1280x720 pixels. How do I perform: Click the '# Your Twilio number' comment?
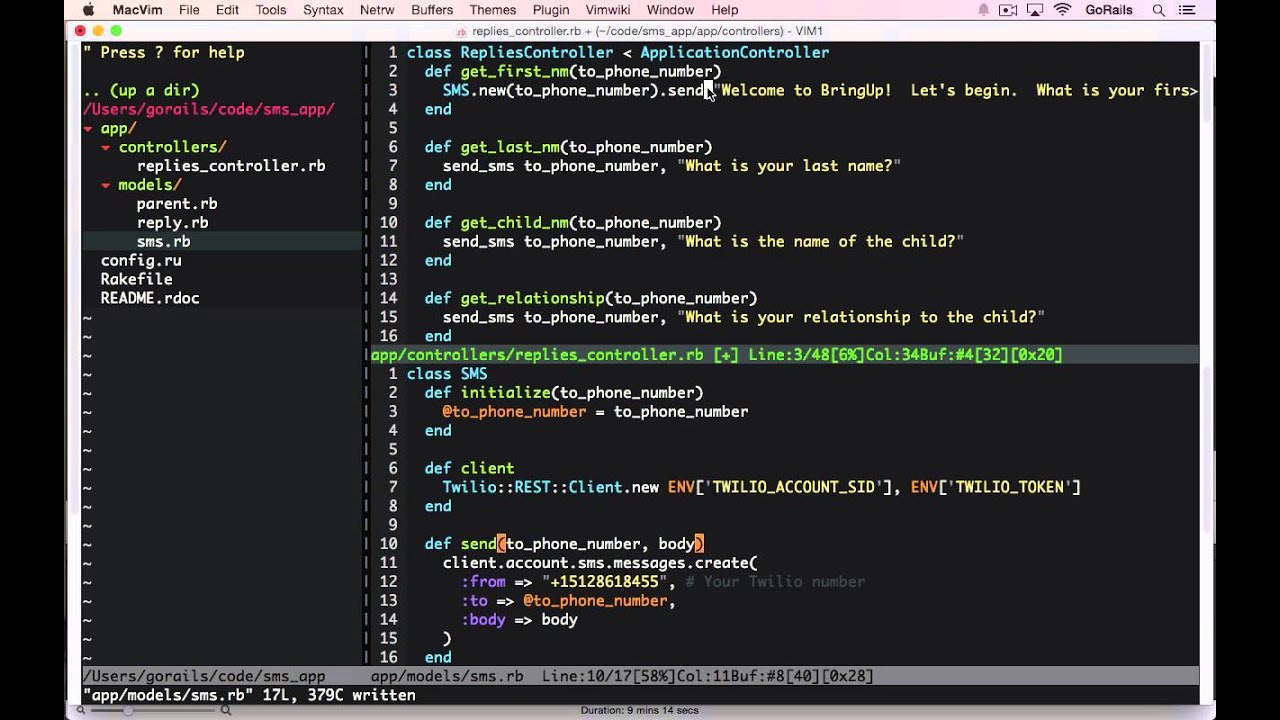[x=775, y=582]
